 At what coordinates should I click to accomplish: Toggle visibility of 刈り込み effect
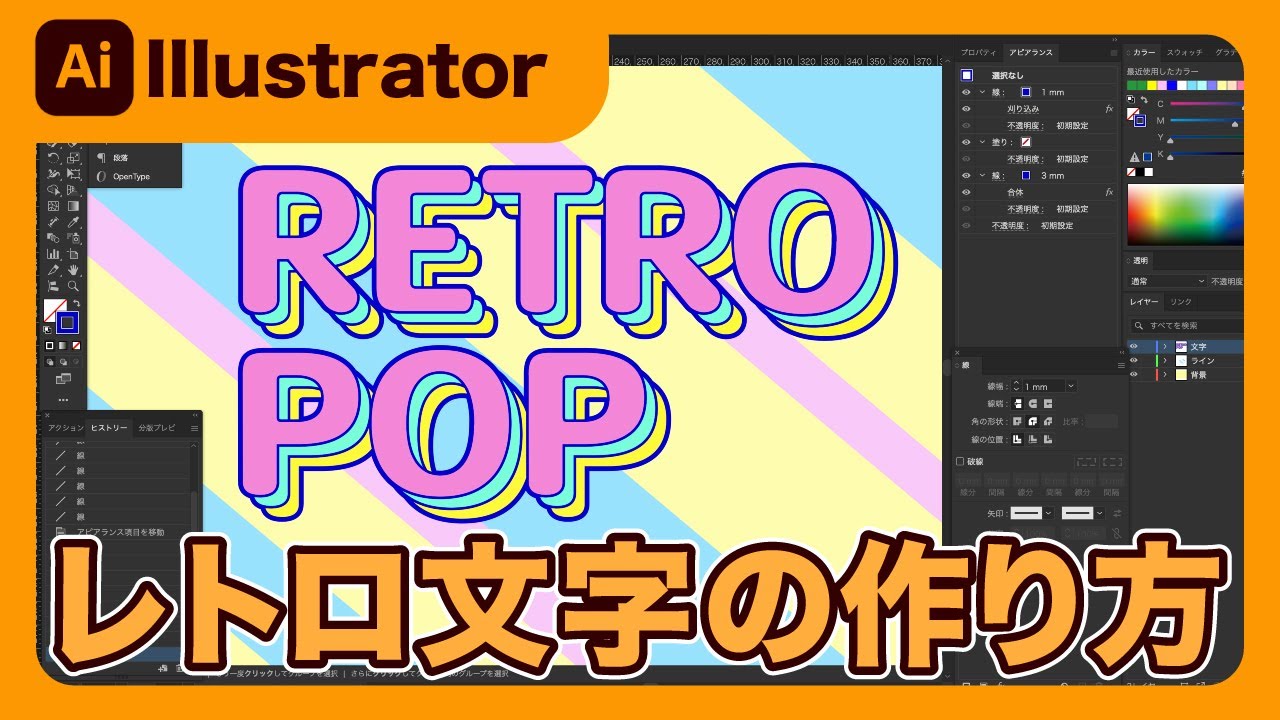tap(966, 108)
